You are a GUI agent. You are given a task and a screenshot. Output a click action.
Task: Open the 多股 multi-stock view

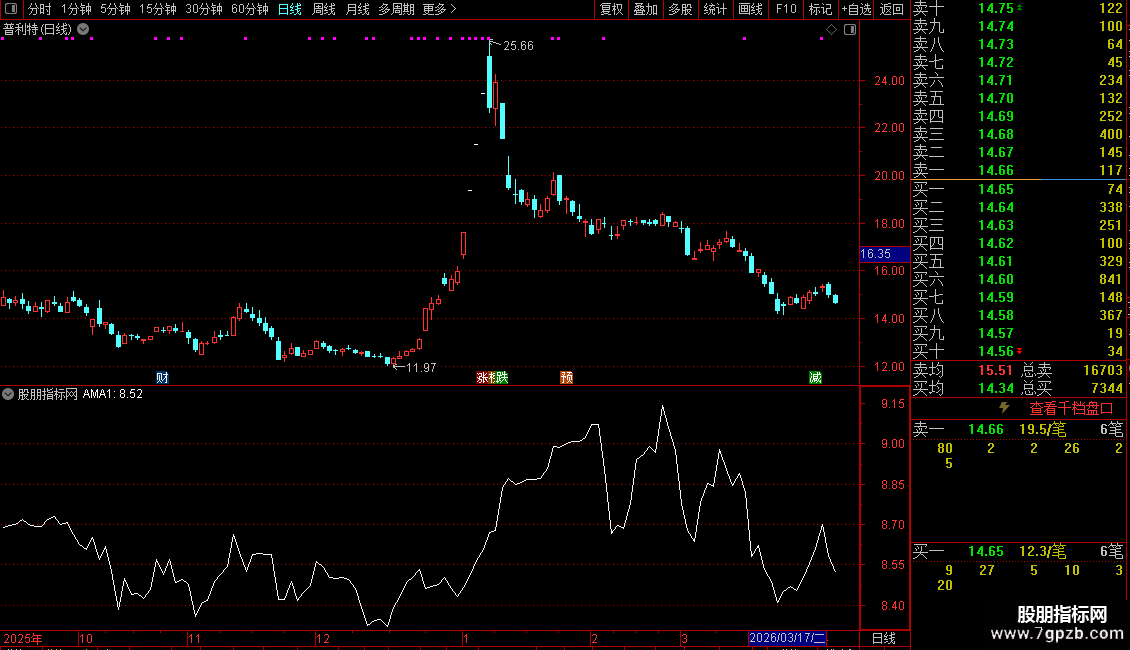[680, 9]
